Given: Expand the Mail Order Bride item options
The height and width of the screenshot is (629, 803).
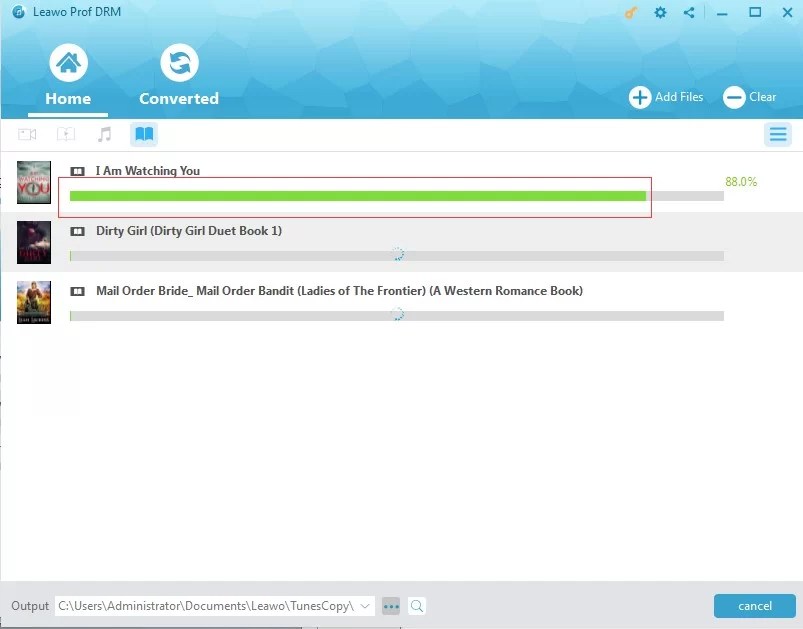Looking at the screenshot, I should coord(77,290).
